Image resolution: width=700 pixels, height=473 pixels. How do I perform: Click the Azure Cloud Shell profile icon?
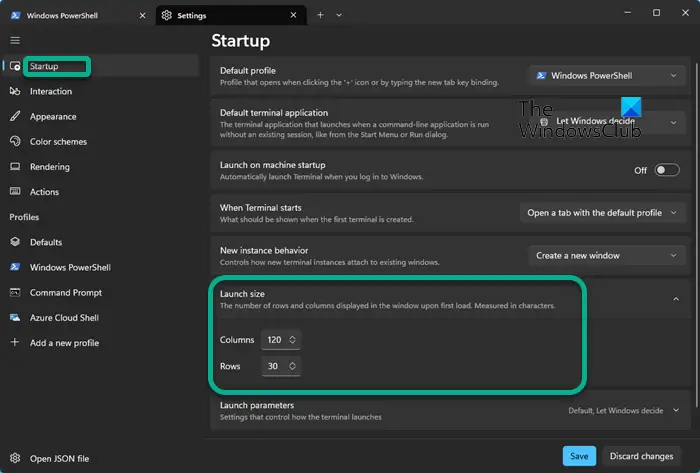(15, 317)
